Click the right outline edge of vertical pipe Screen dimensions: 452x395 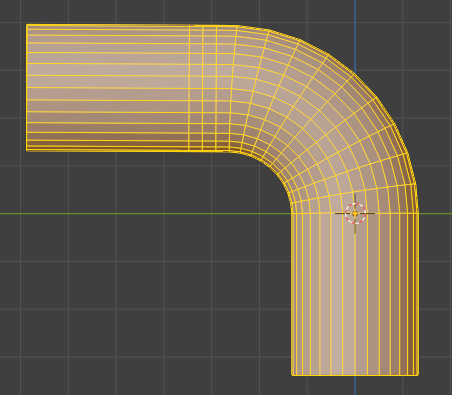(418, 293)
